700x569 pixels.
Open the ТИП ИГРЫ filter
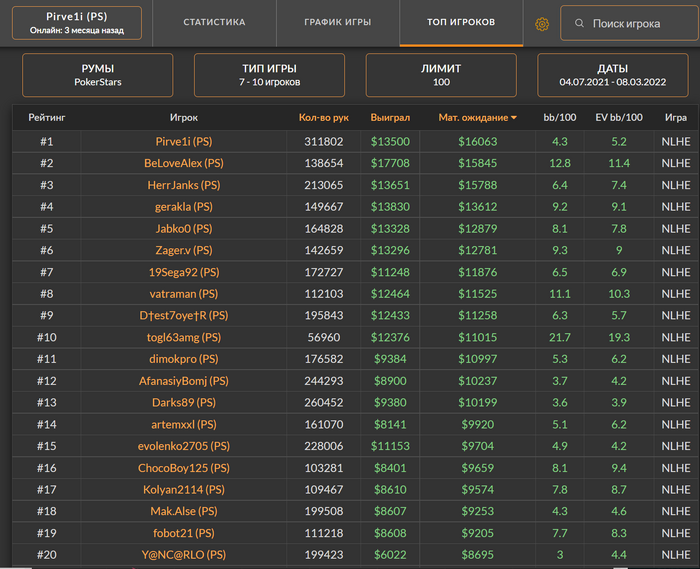pos(269,75)
